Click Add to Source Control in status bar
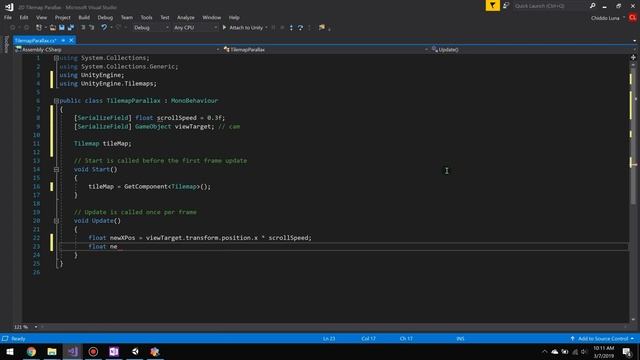This screenshot has width=640, height=360. [x=602, y=339]
